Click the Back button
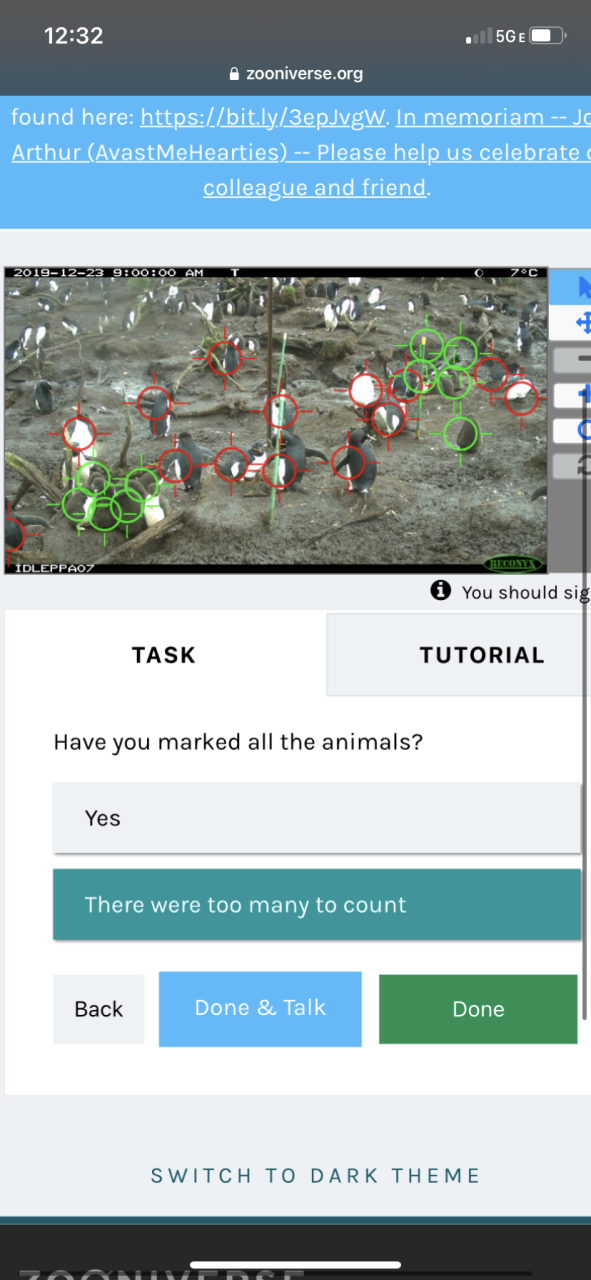 point(99,1009)
